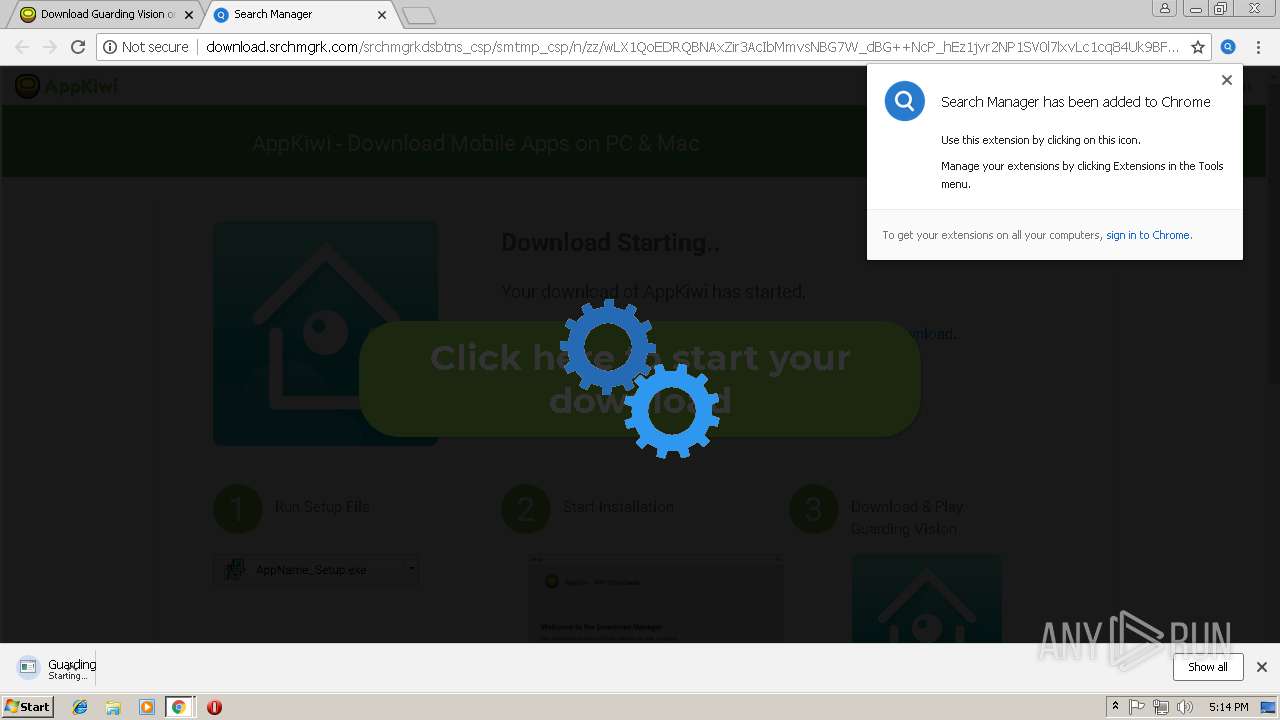Click the Download Starting.. heading
This screenshot has height=720, width=1280.
coord(610,243)
